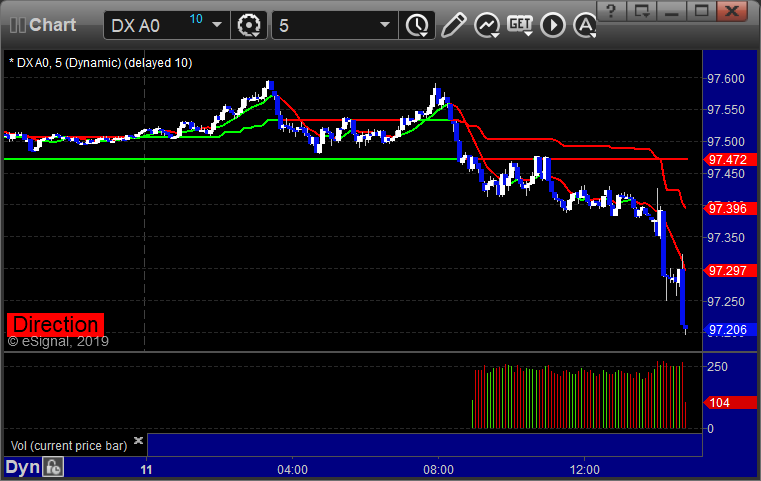Click the bar replay play icon
The height and width of the screenshot is (481, 761).
tap(553, 25)
